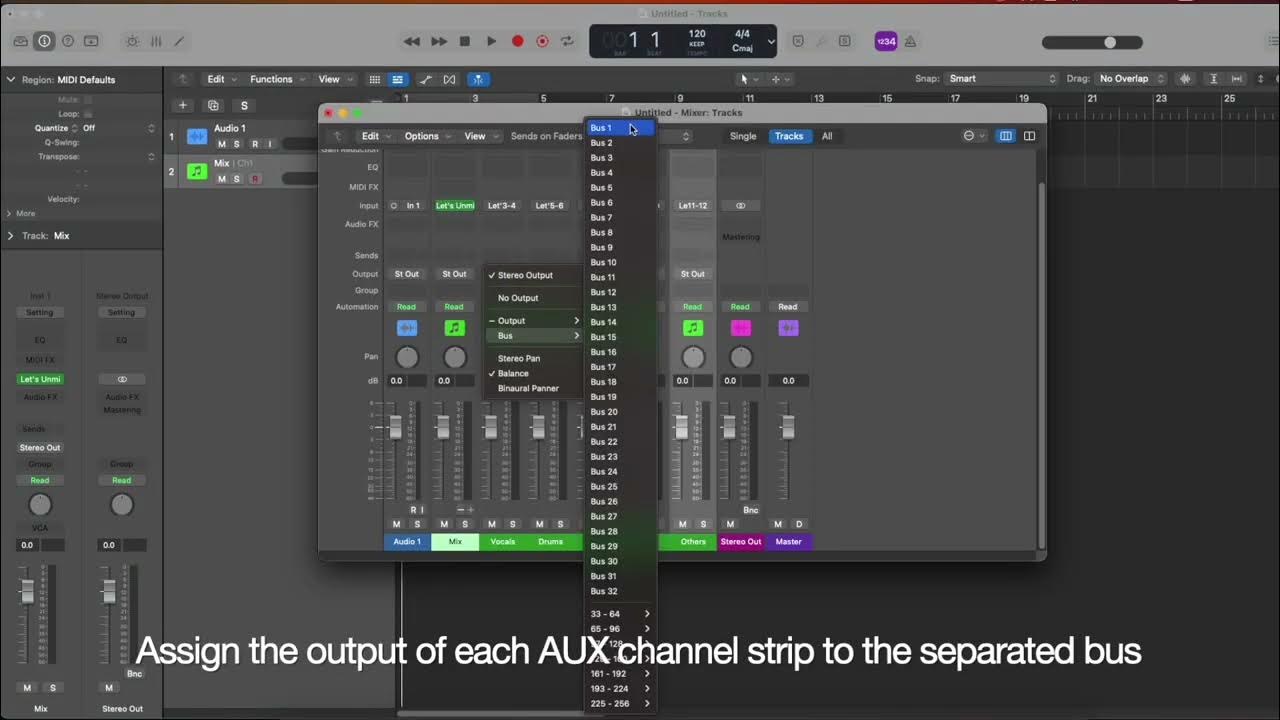This screenshot has width=1280, height=720.
Task: Mute the Audio 1 track
Action: coord(222,145)
